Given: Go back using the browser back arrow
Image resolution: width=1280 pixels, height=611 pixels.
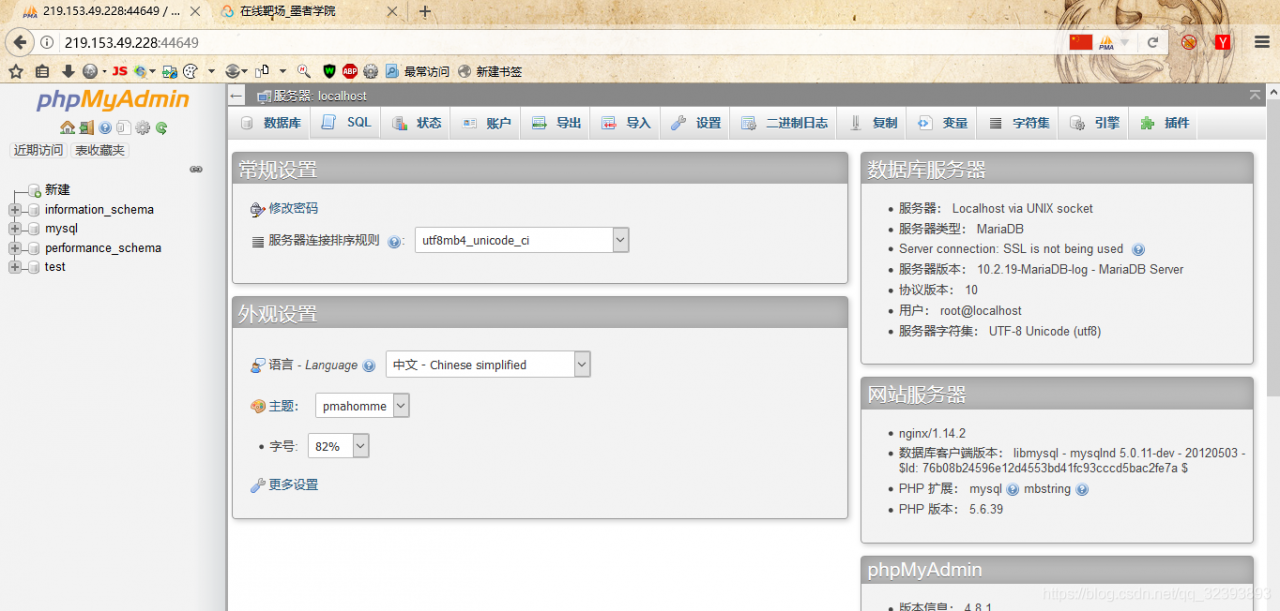Looking at the screenshot, I should point(18,42).
